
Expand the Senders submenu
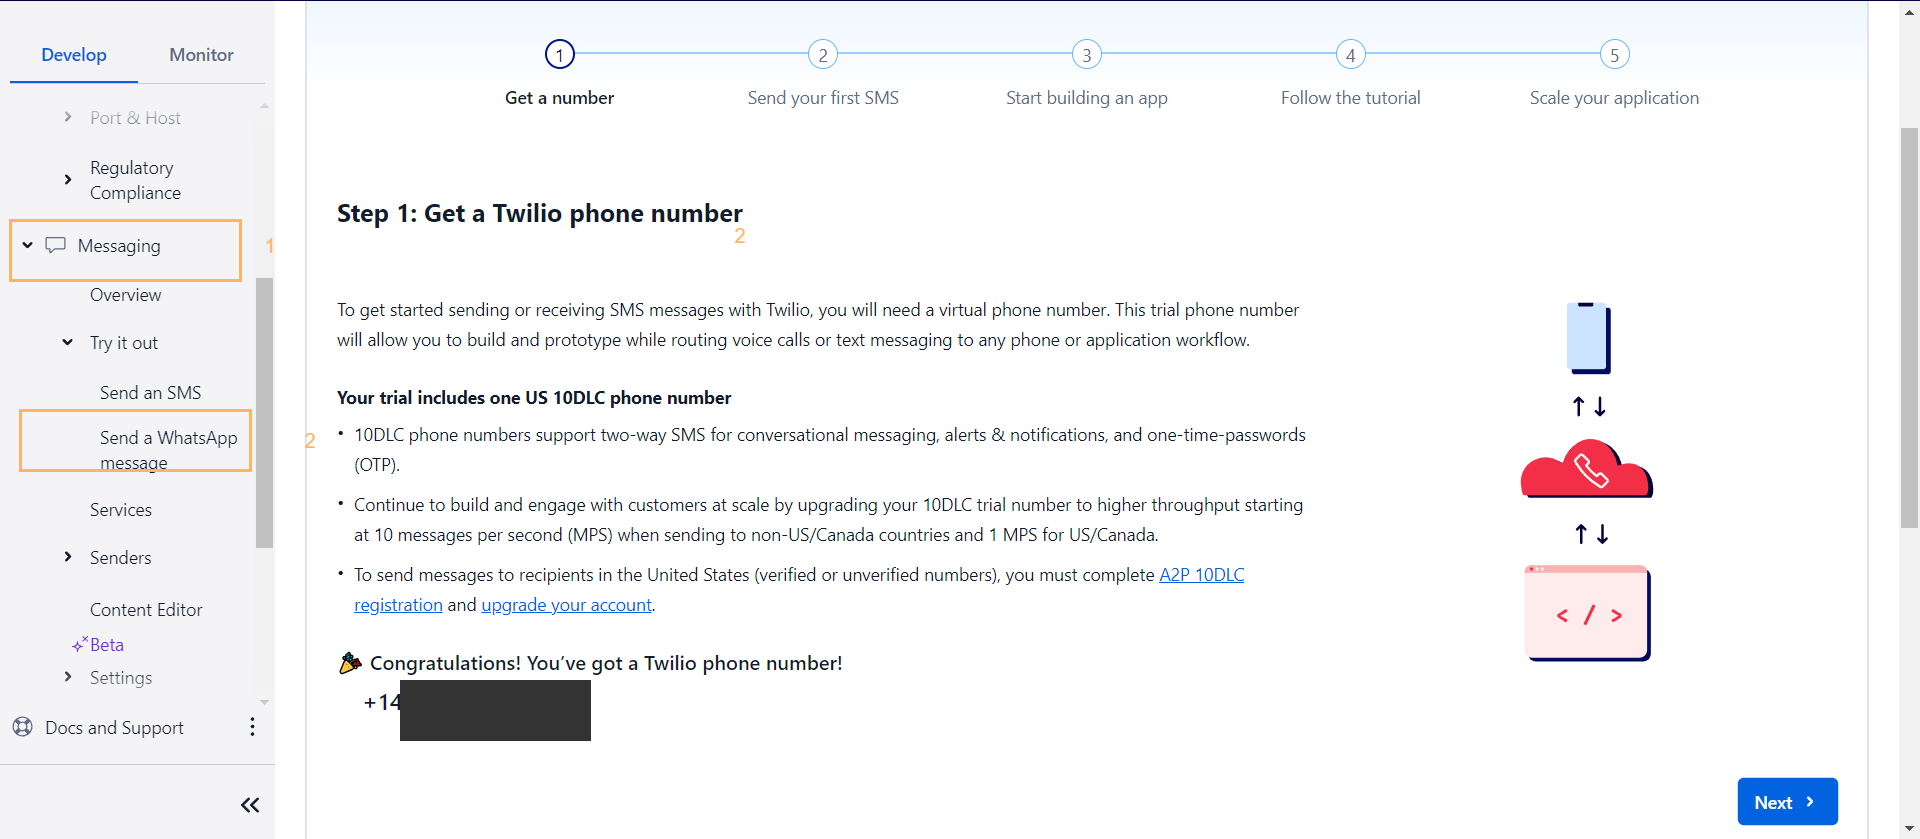pos(68,557)
